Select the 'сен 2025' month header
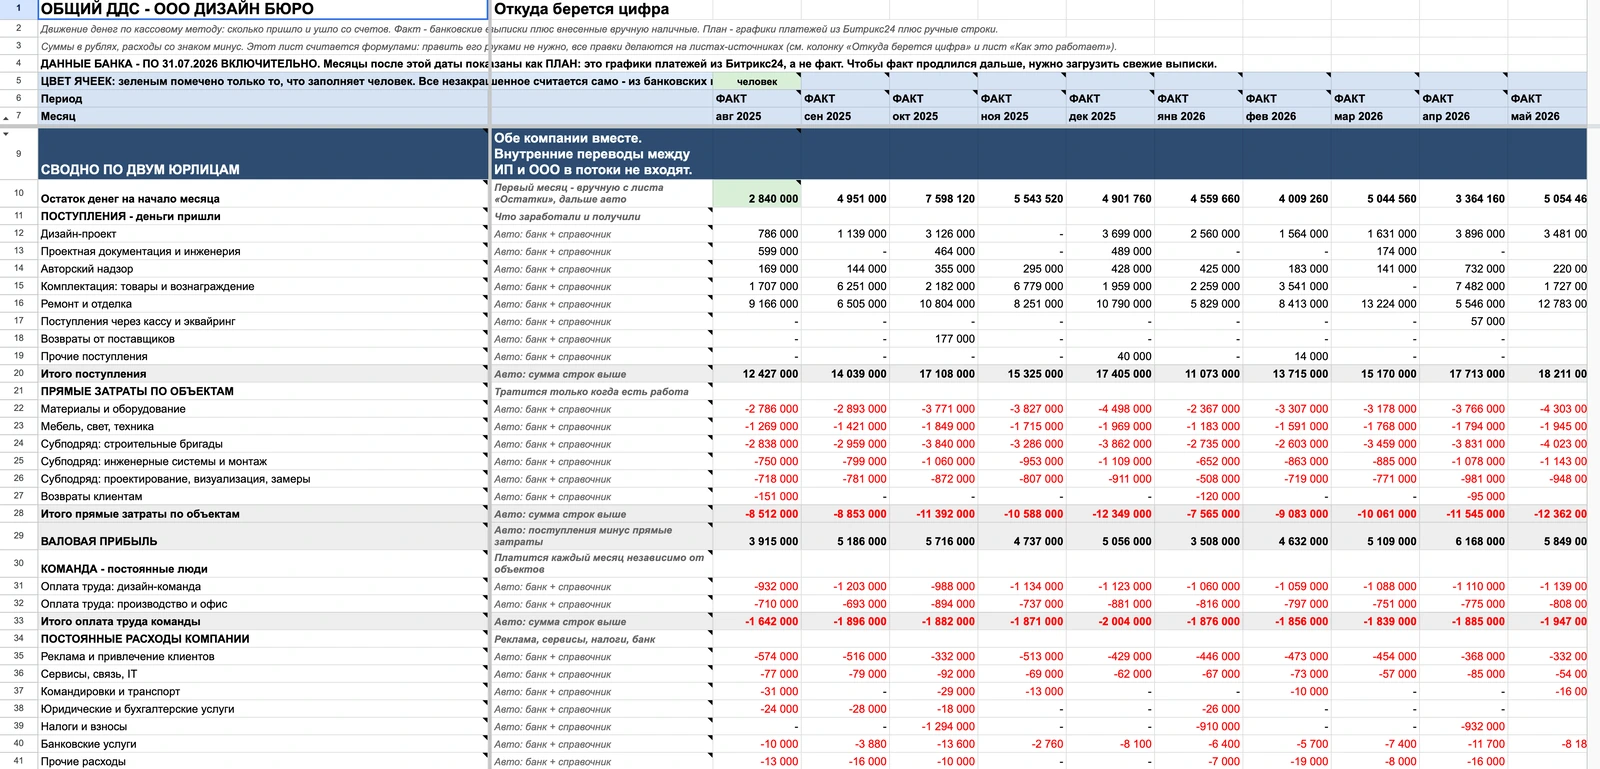 [845, 116]
